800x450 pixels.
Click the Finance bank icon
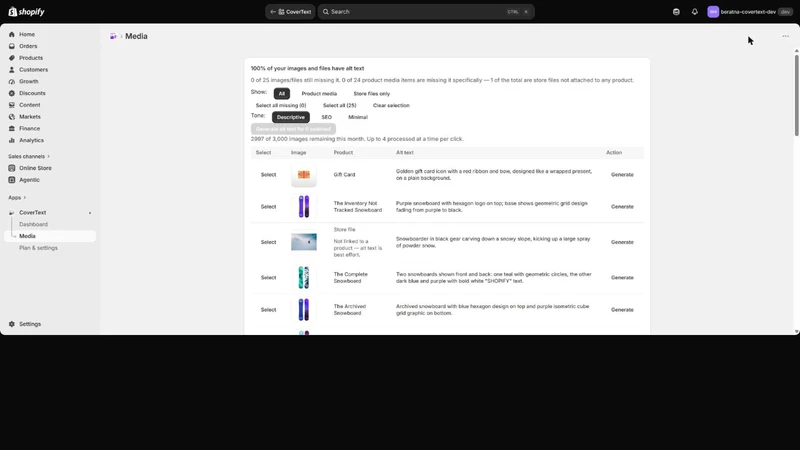pyautogui.click(x=12, y=128)
